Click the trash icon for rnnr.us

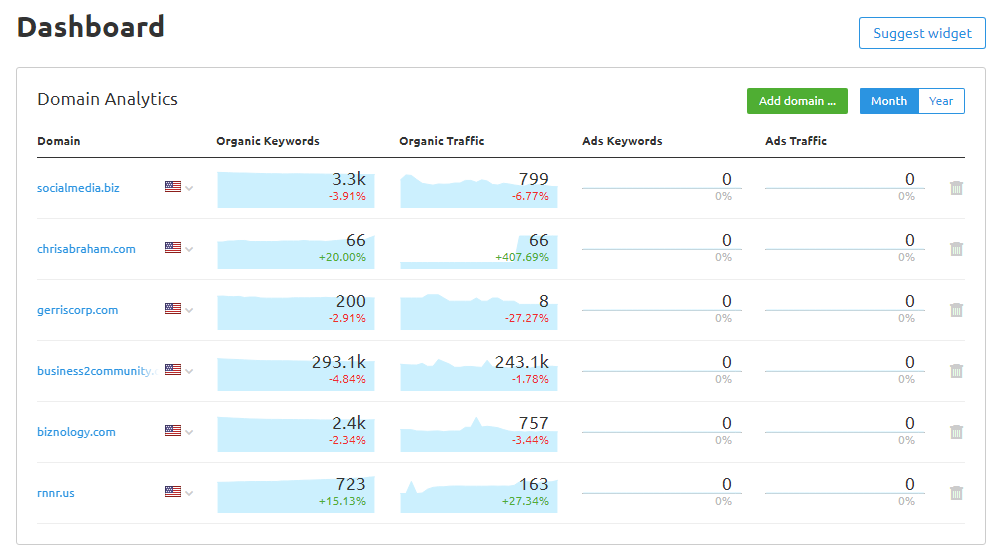[x=956, y=493]
